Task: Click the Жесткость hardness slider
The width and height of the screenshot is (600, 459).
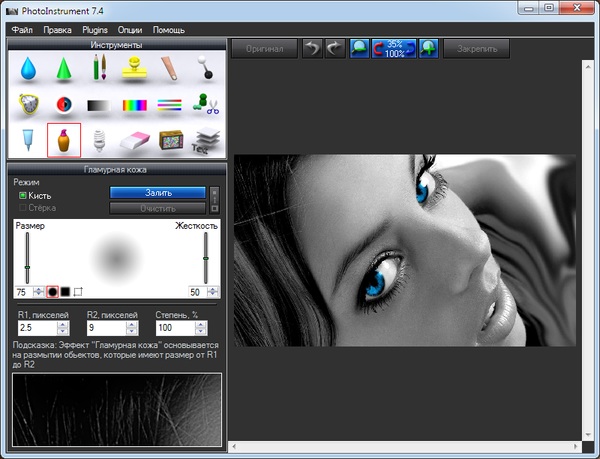Action: (205, 258)
